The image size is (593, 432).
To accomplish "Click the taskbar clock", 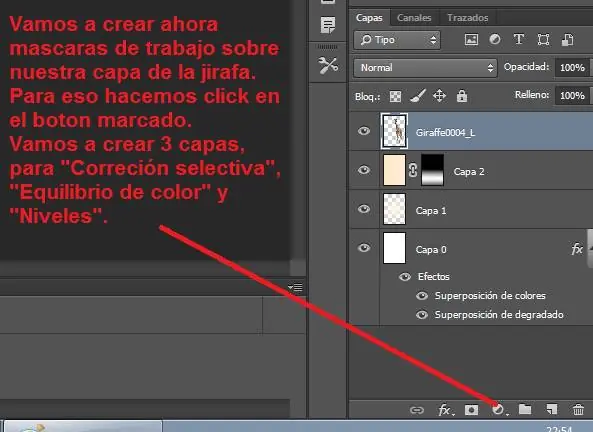I will pyautogui.click(x=559, y=429).
